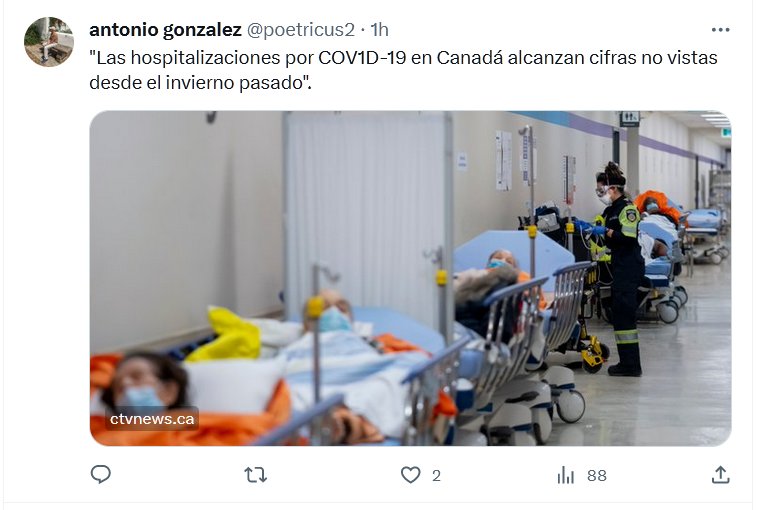Viewport: 758px width, 510px height.
Task: Click the share upload arrow icon
Action: click(720, 475)
